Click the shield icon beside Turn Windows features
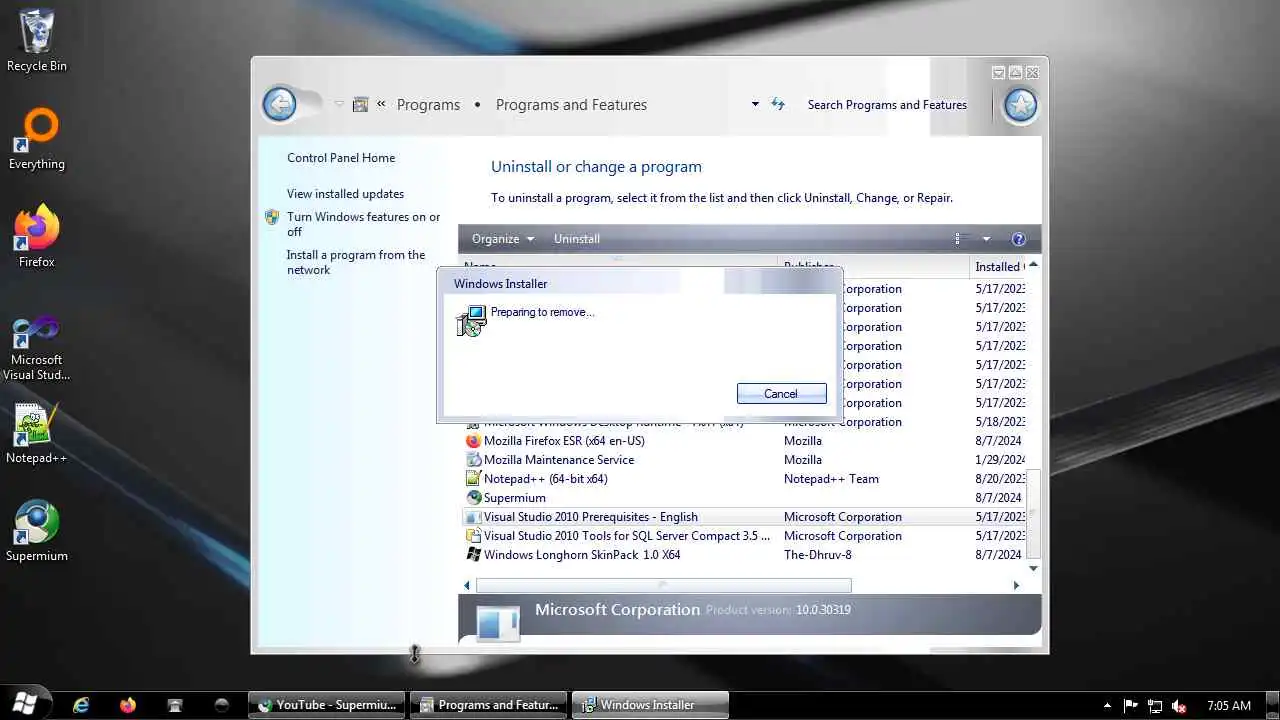 pos(272,217)
